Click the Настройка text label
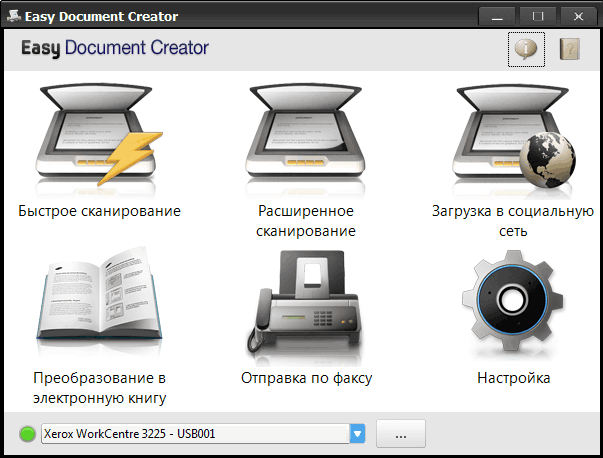Screen dimensions: 603x458 (x=513, y=378)
